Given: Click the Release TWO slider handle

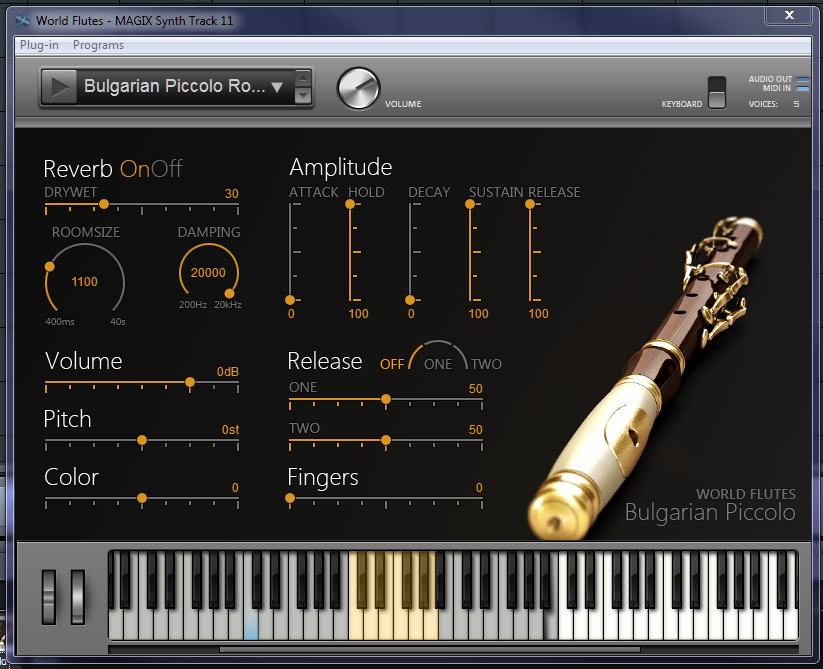Looking at the screenshot, I should click(x=386, y=440).
